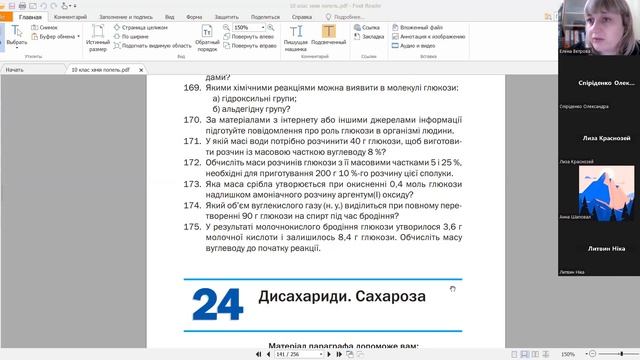Select Страница целиком fit page option
Screen dimensions: 640x360
pyautogui.click(x=141, y=27)
